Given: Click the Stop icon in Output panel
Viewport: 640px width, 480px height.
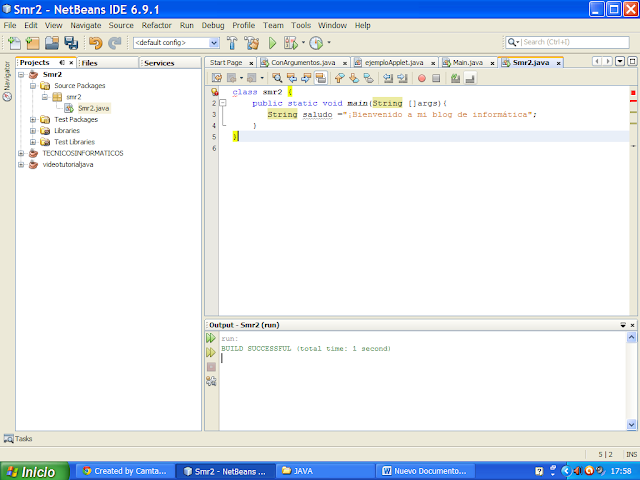Looking at the screenshot, I should [x=211, y=367].
